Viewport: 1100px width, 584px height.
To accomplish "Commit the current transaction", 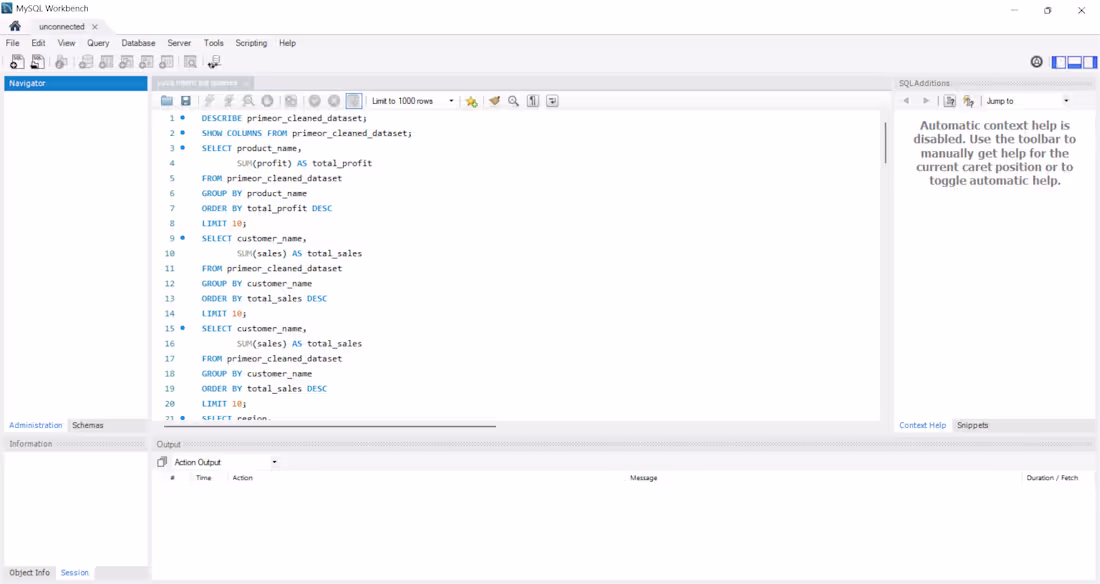I will tap(315, 101).
